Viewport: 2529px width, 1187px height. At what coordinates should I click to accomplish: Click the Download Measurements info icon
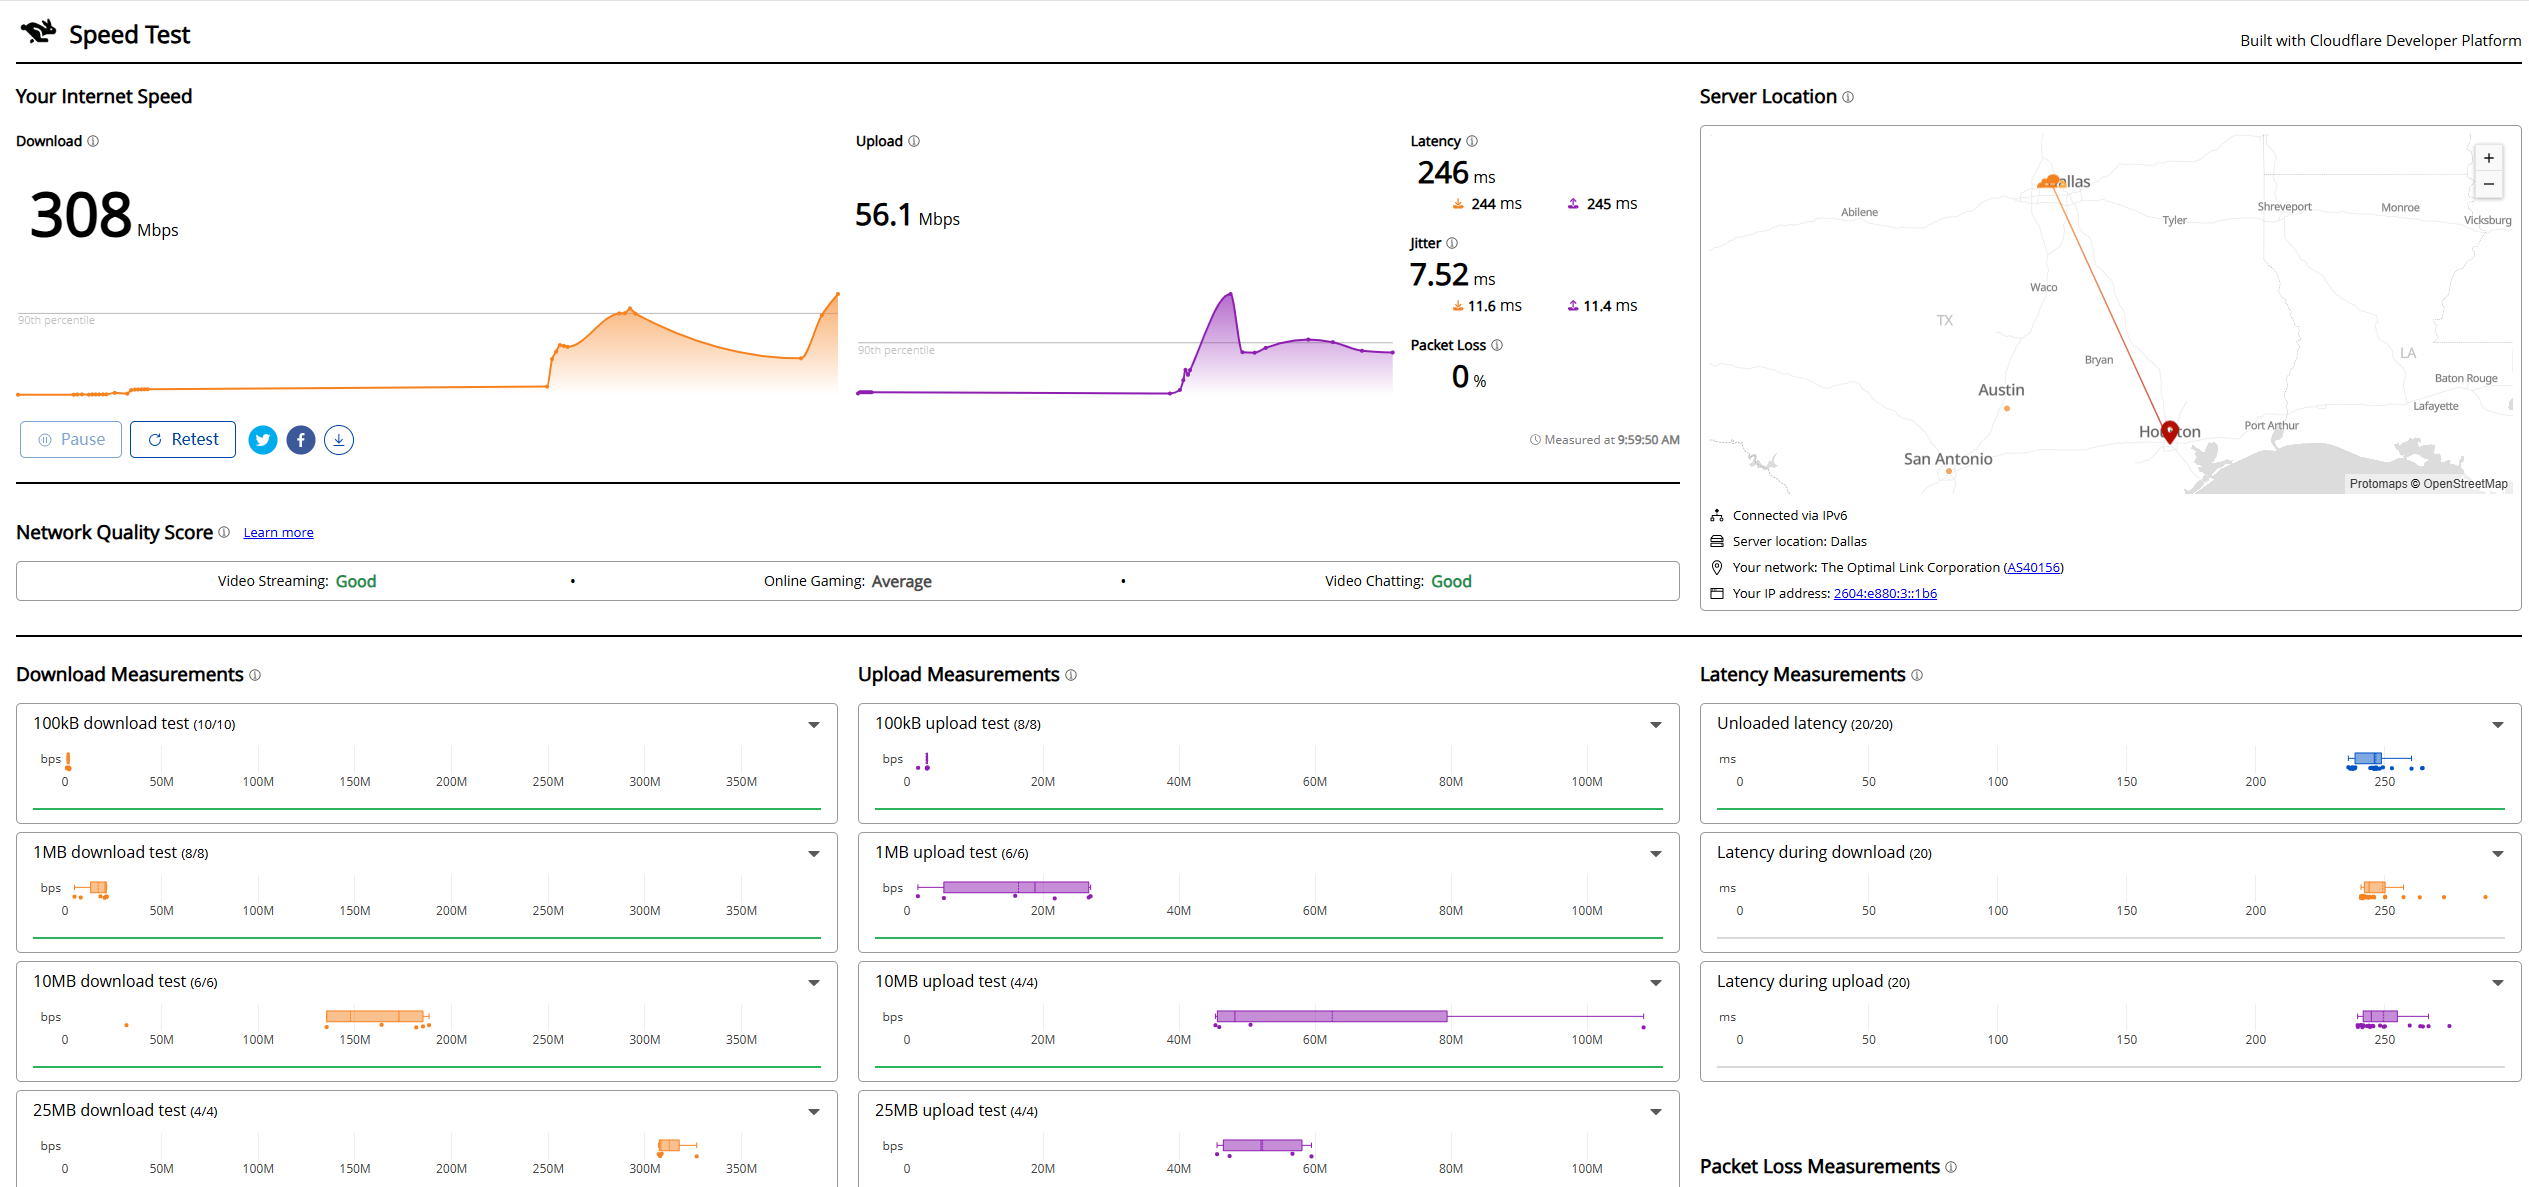click(255, 675)
